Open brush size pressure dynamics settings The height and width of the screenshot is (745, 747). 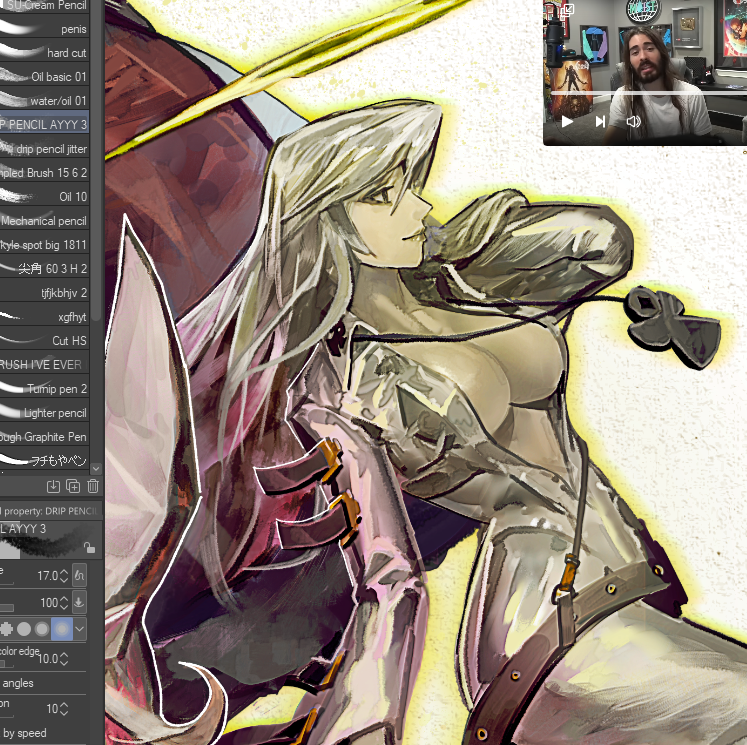tap(79, 575)
